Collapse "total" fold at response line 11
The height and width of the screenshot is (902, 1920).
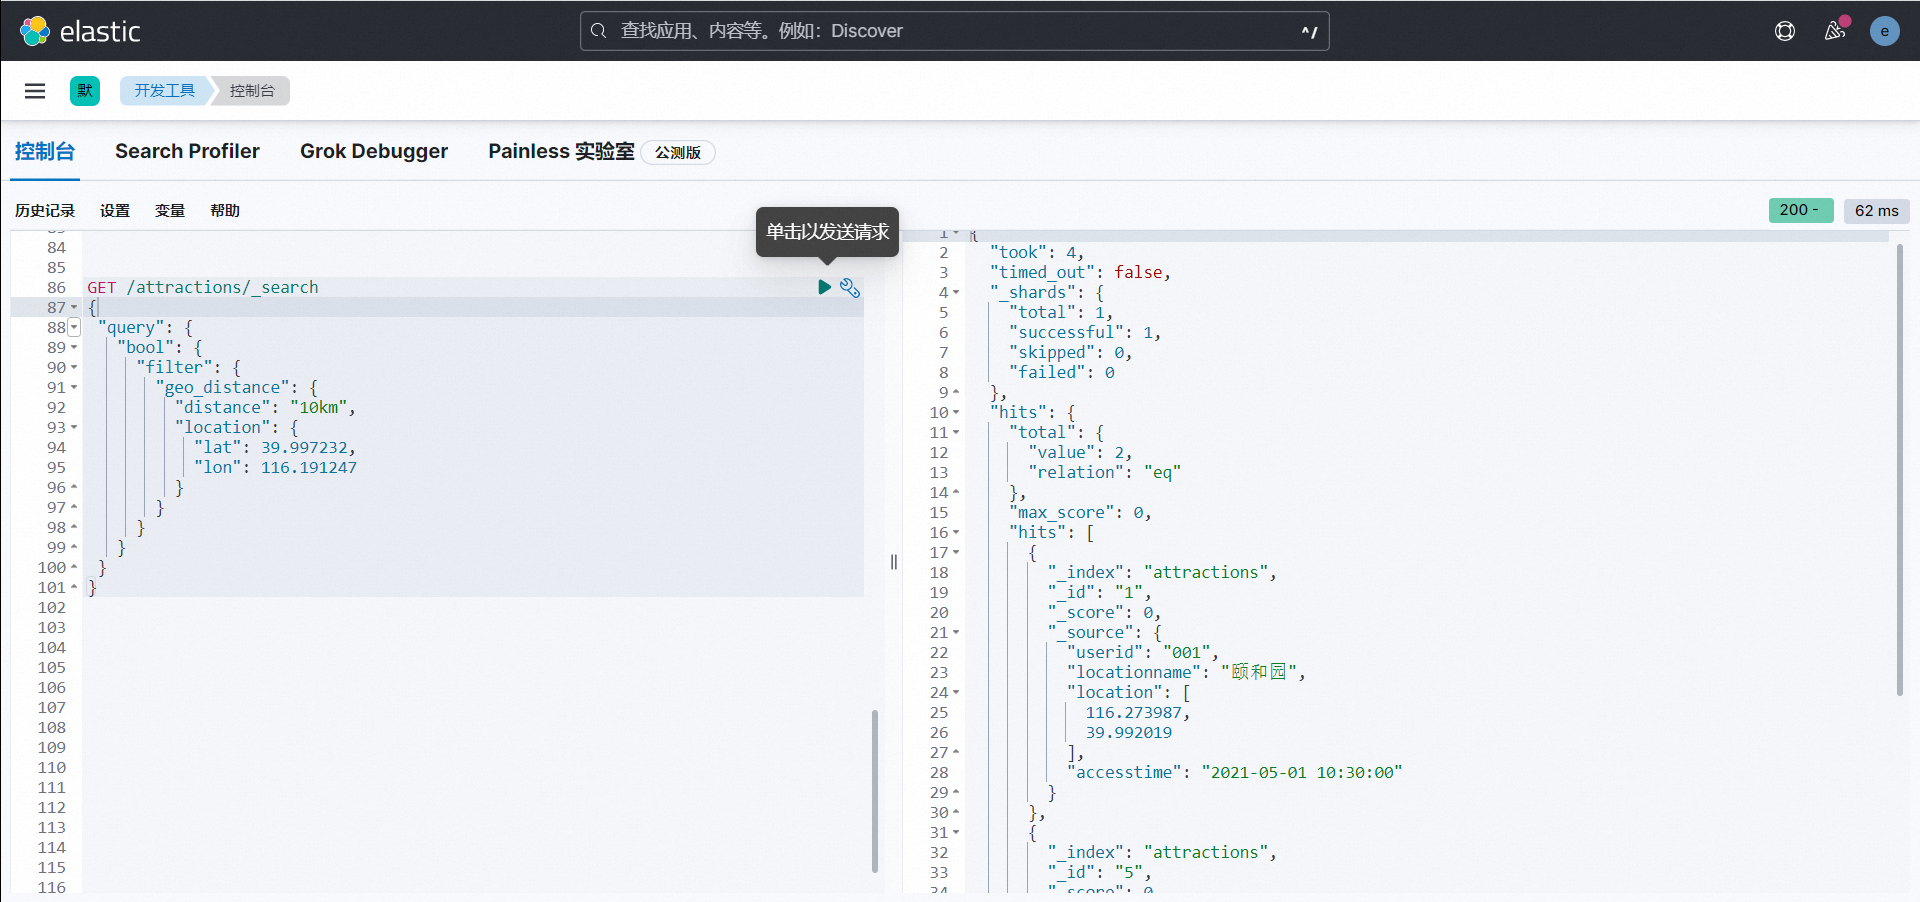click(x=956, y=433)
